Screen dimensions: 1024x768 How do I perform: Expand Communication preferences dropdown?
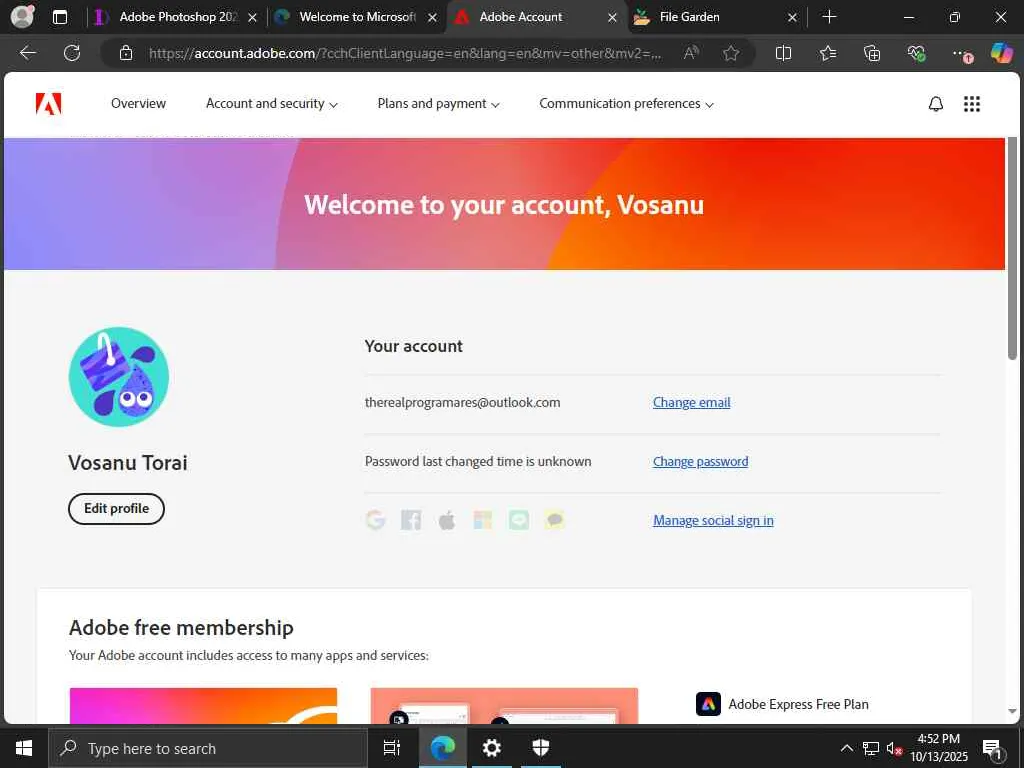point(626,104)
